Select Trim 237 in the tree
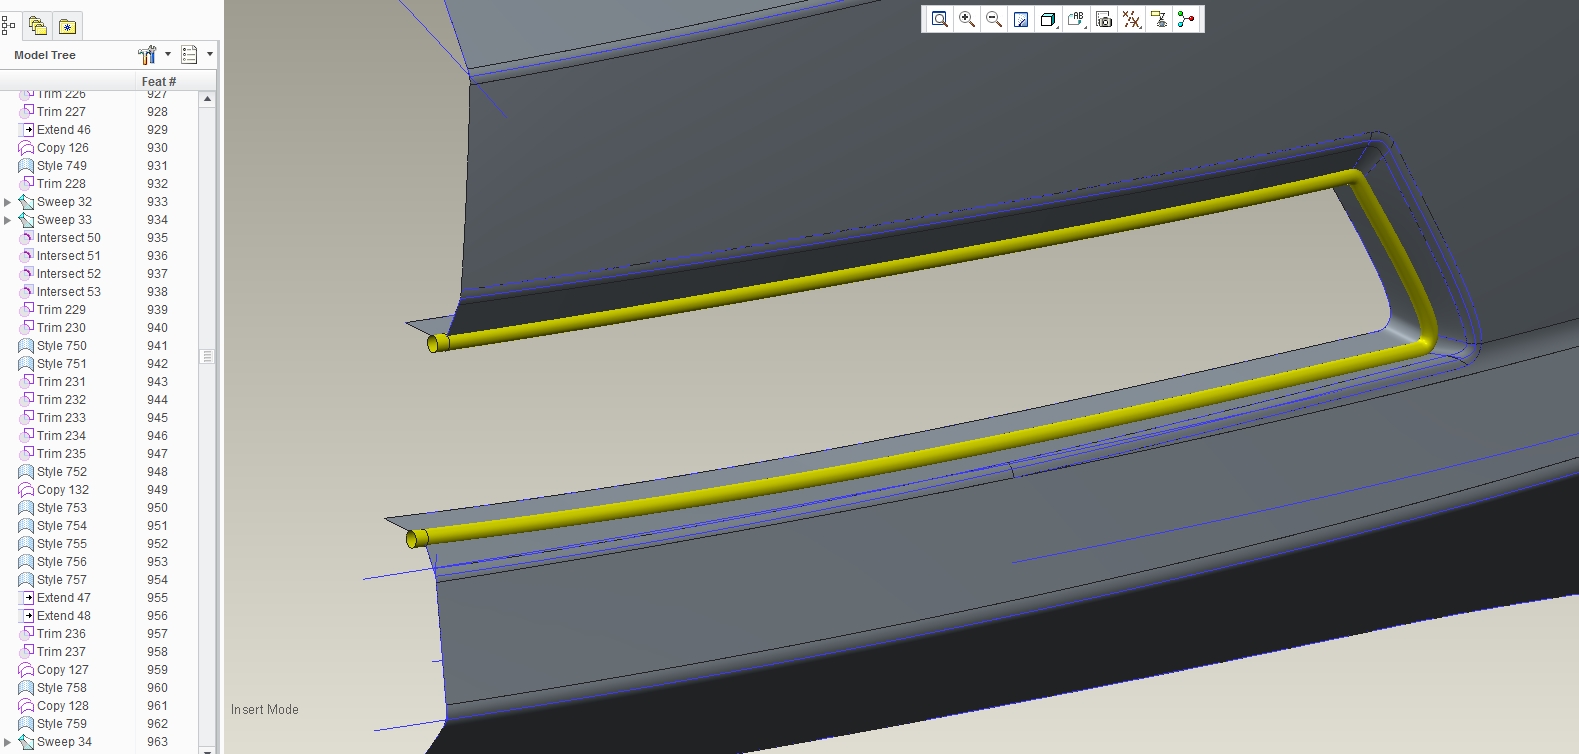 click(x=61, y=652)
